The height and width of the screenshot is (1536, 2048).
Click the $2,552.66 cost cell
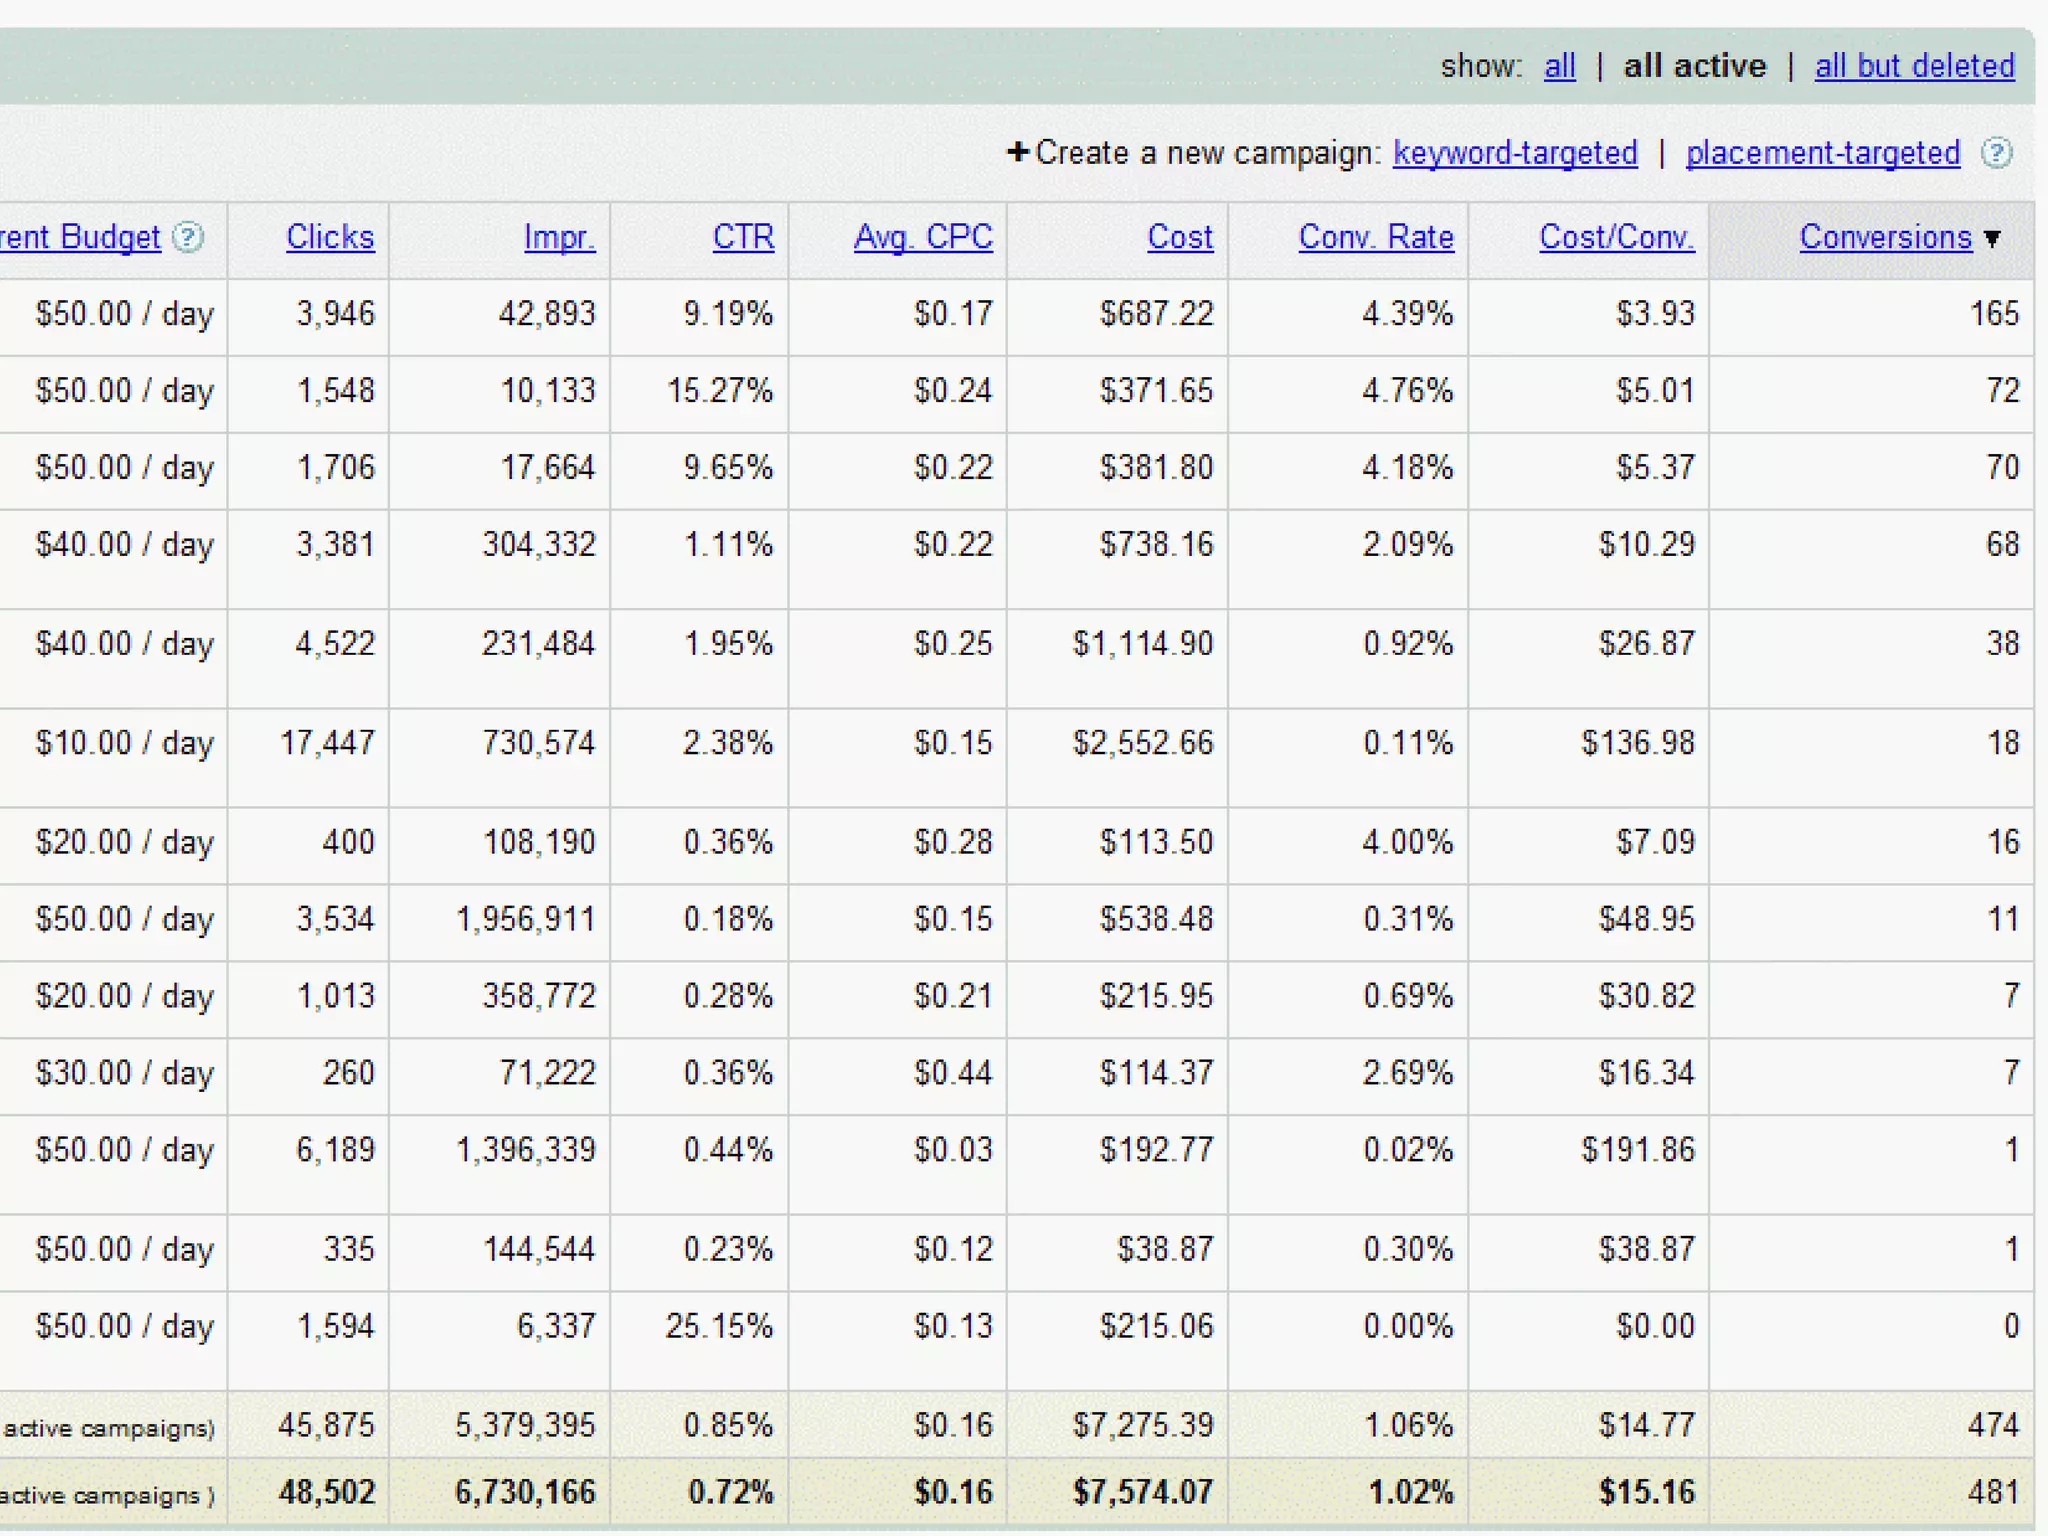point(1143,743)
